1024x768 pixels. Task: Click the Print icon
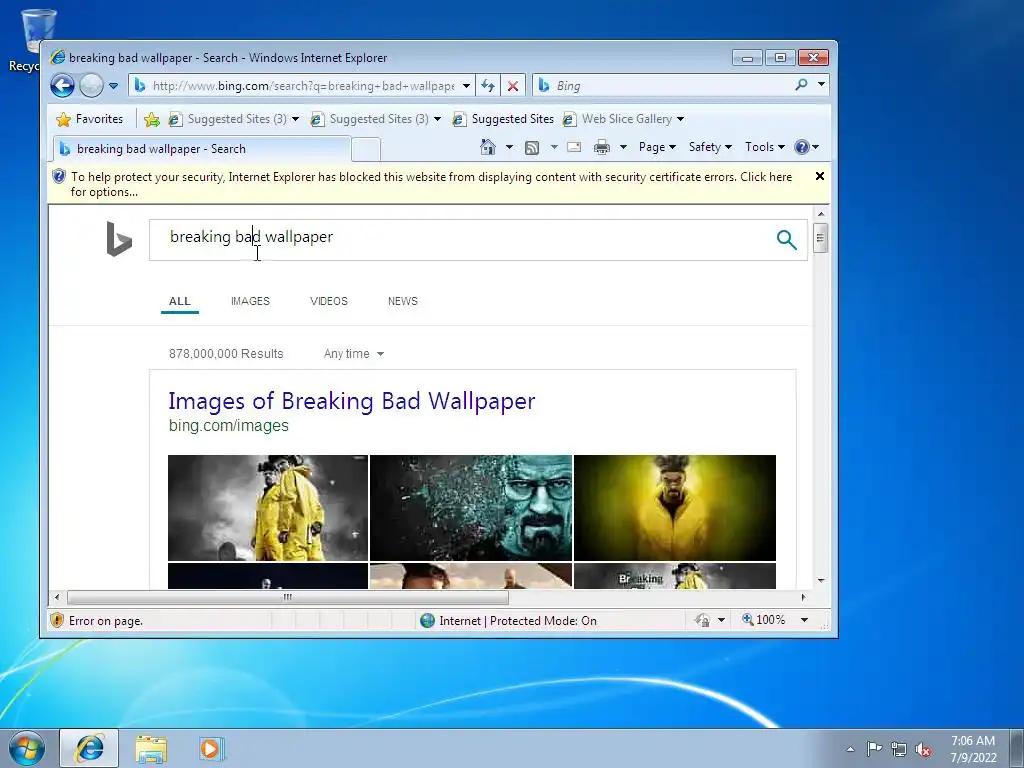(x=601, y=148)
